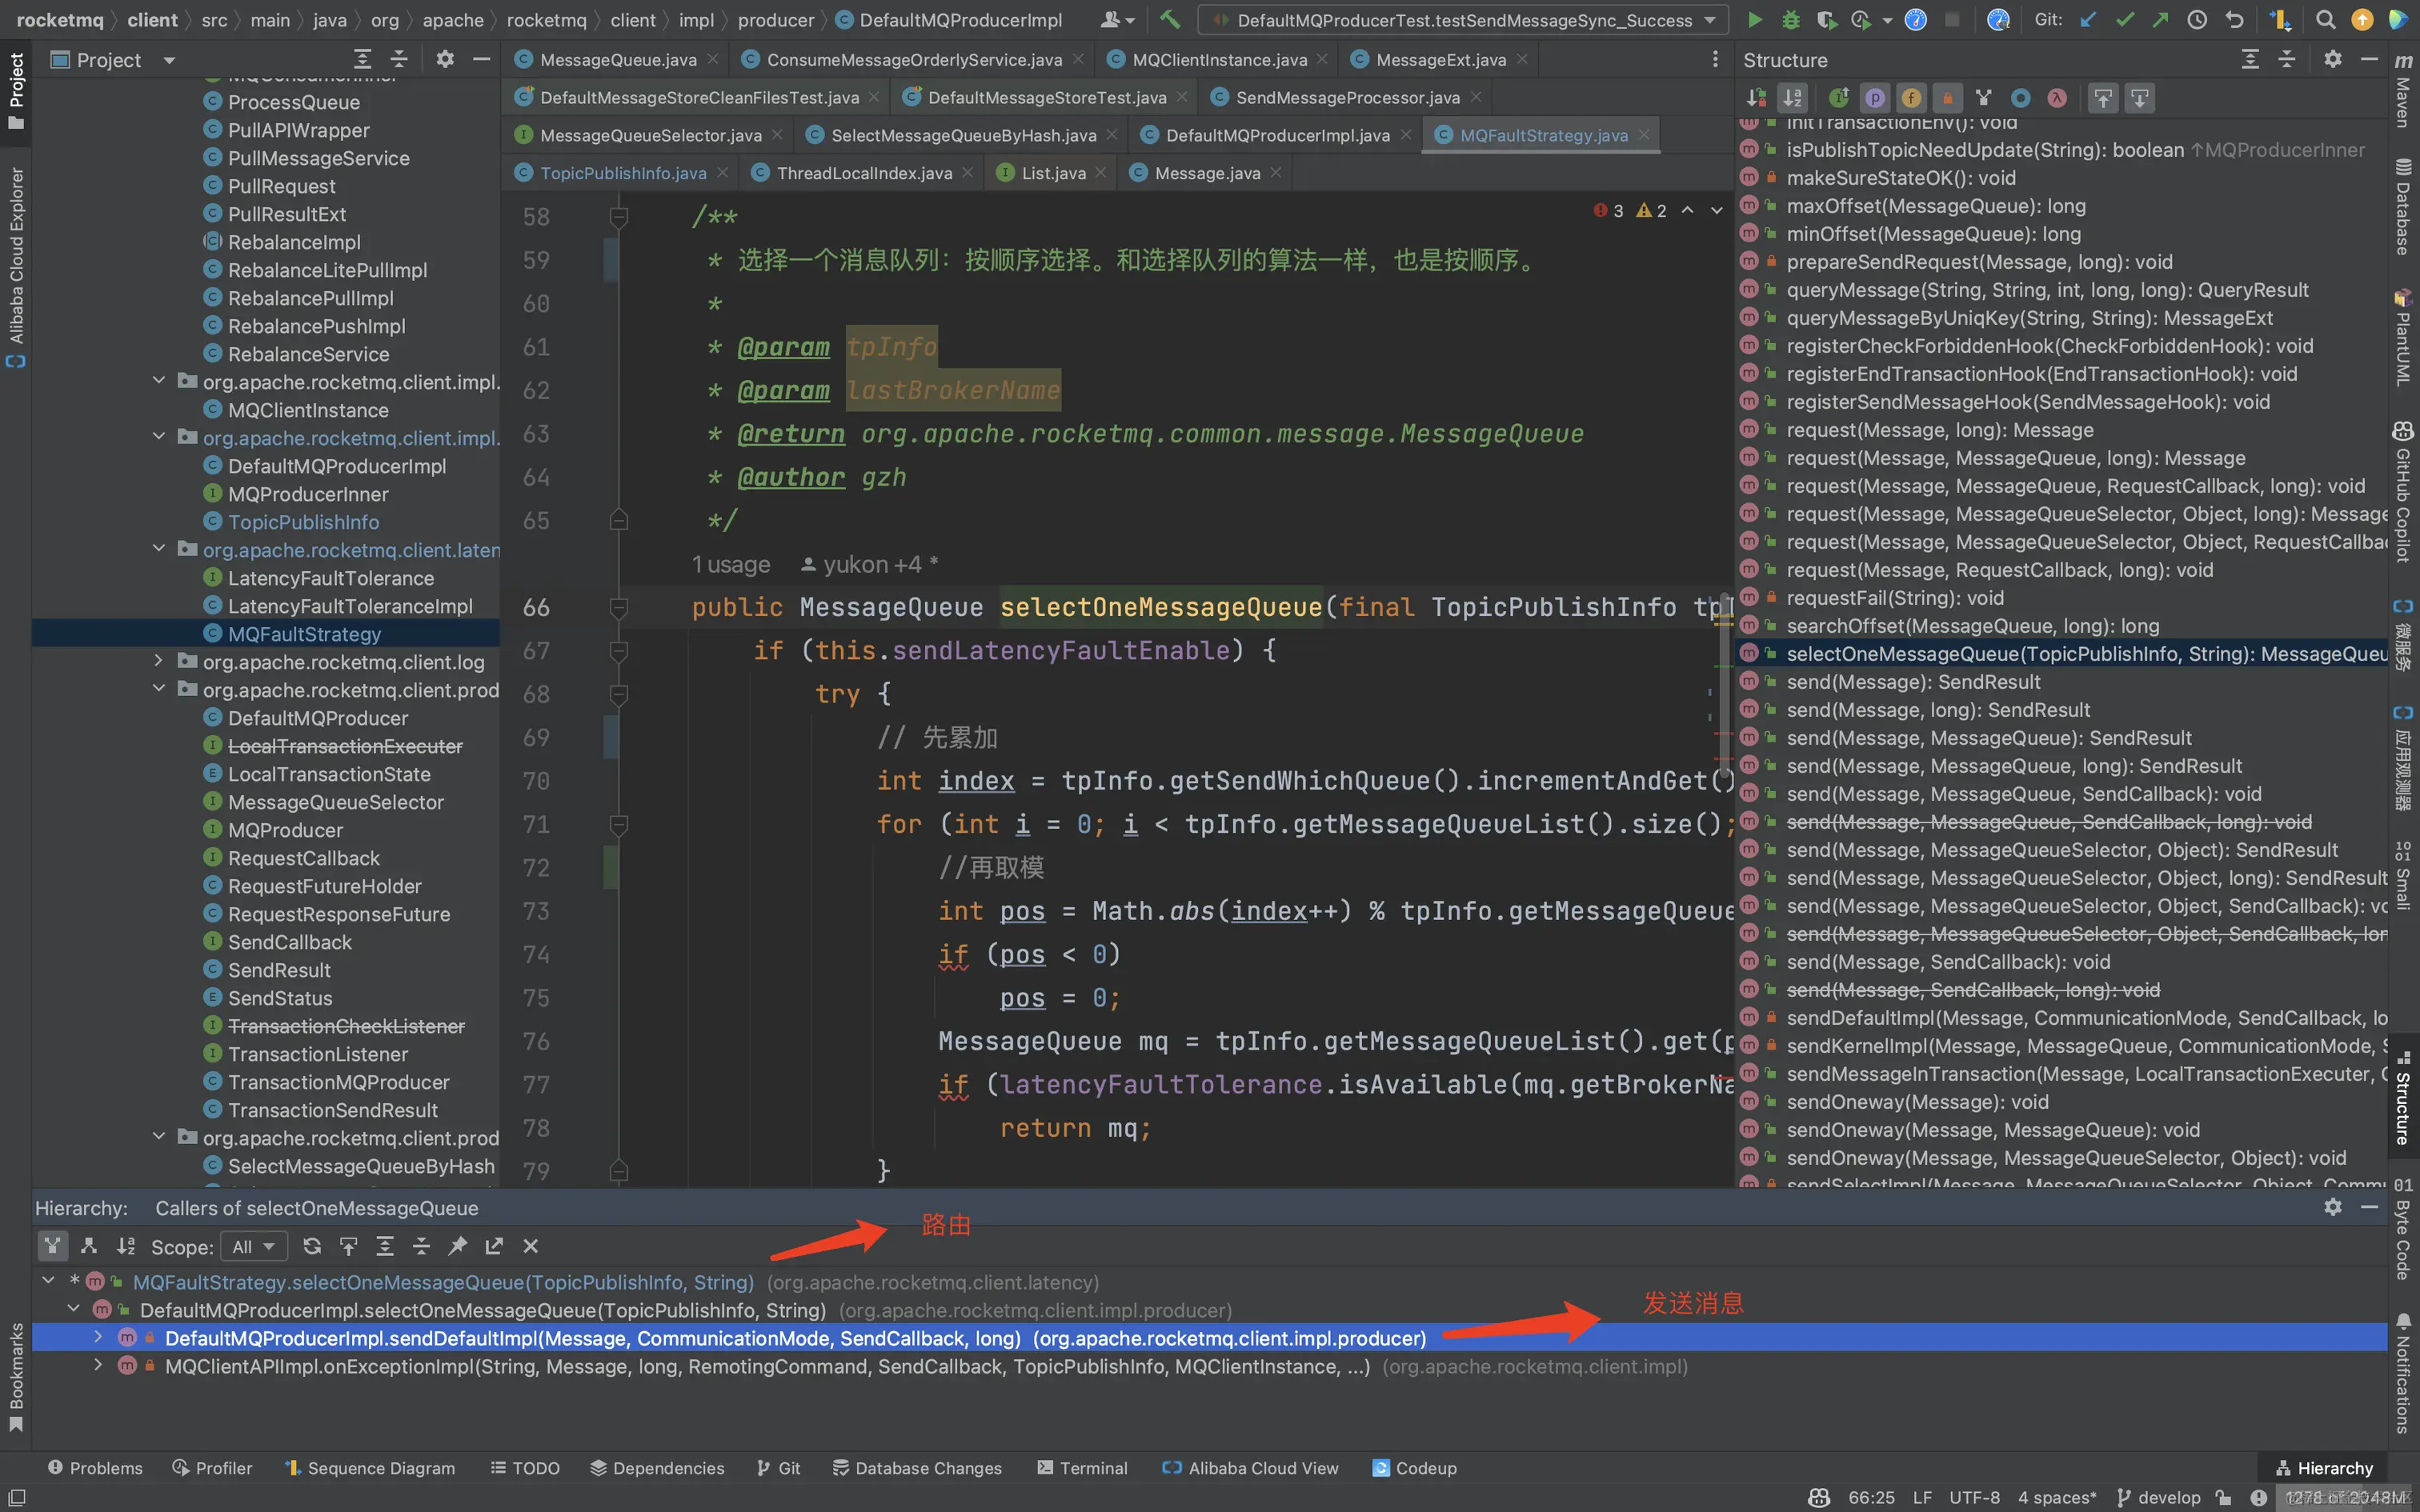Toggle Sort by Visibility in Structure
The height and width of the screenshot is (1512, 2420).
pyautogui.click(x=1757, y=98)
